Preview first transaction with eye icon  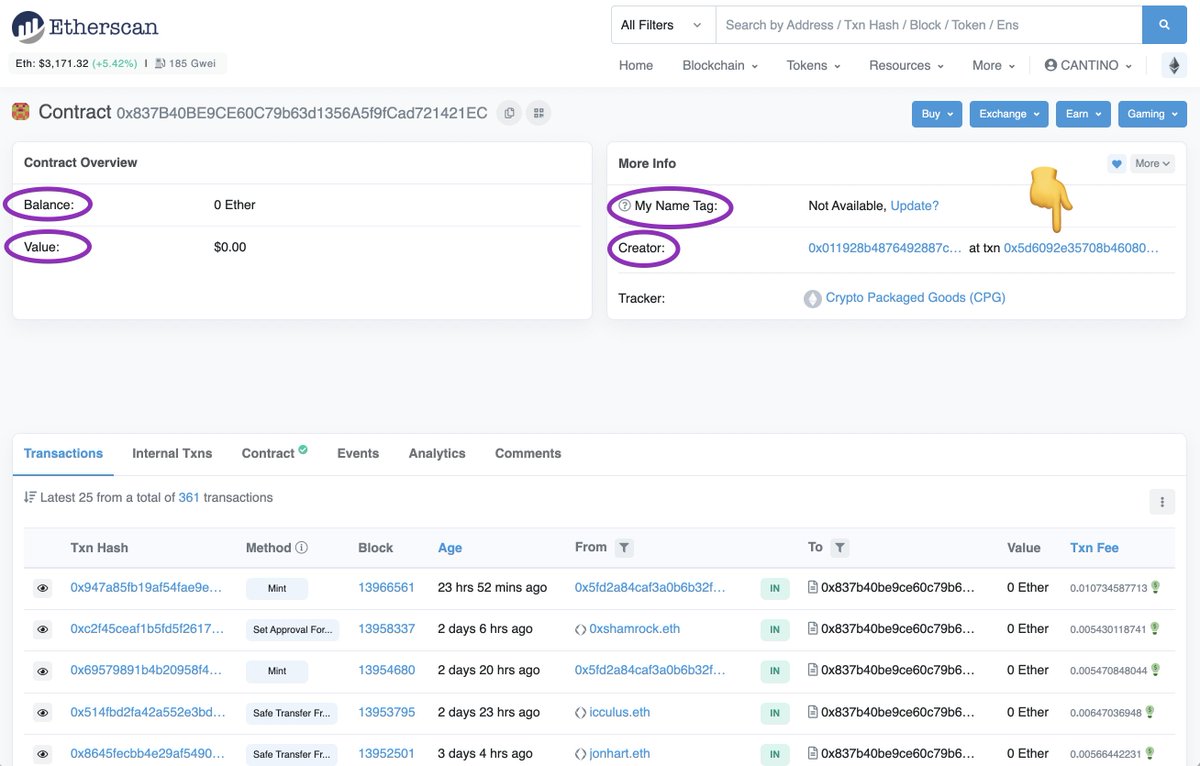43,589
